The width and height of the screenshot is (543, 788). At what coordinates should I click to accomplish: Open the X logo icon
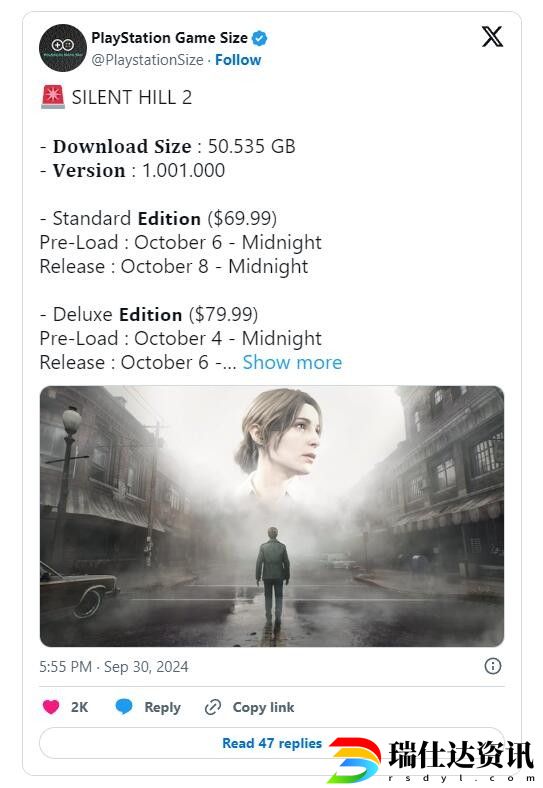492,37
